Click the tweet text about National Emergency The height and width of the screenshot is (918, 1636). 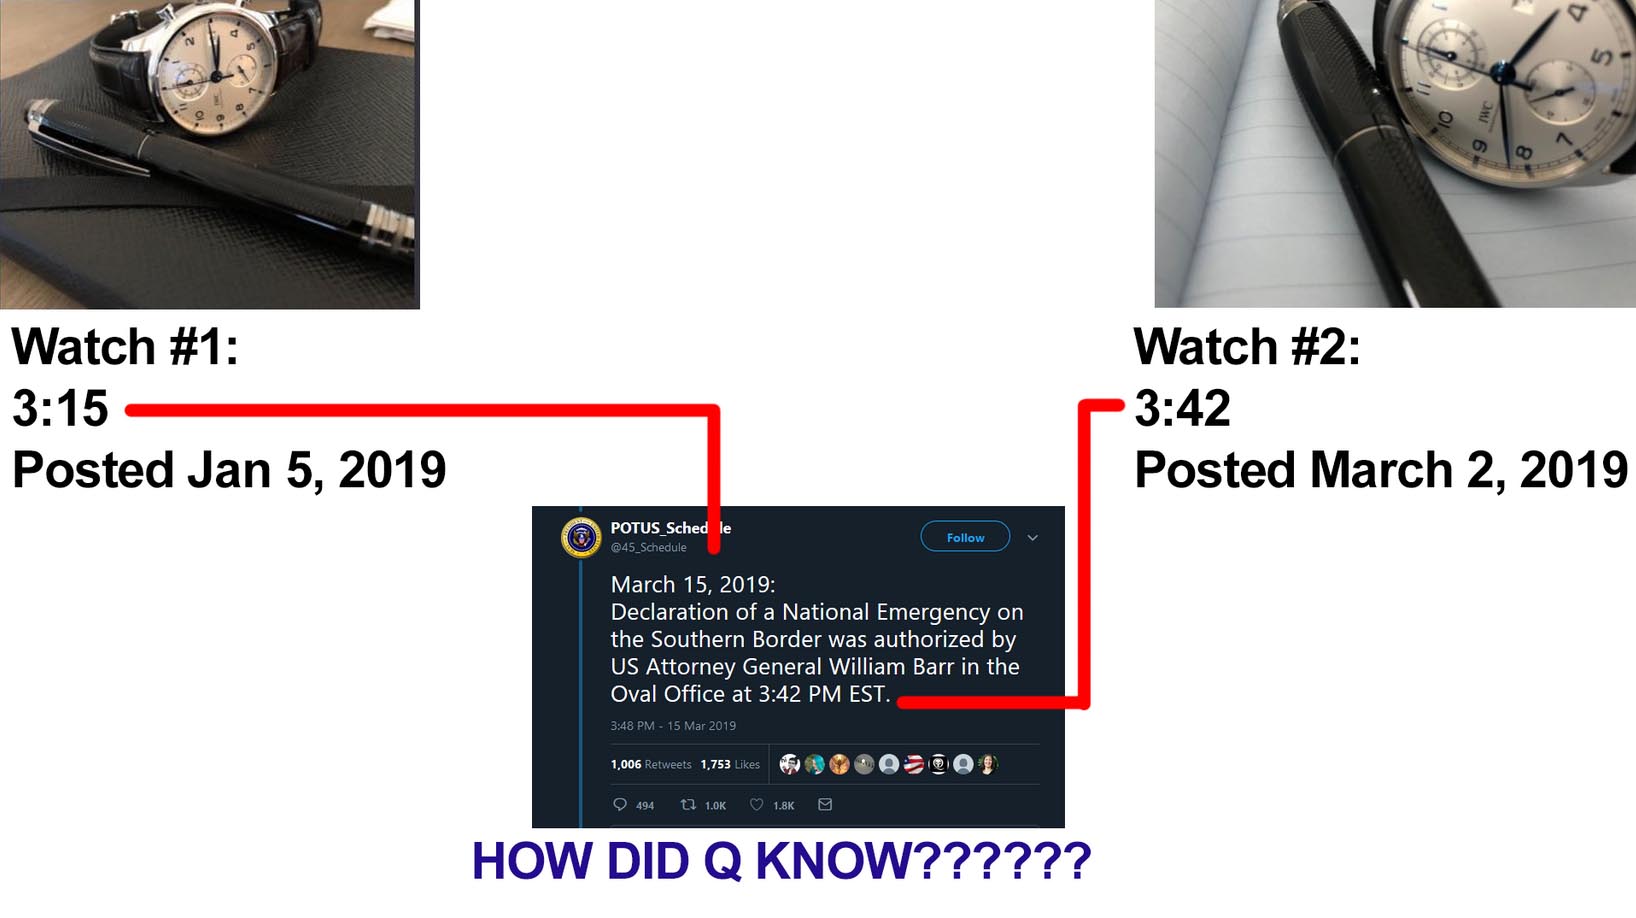tap(816, 639)
